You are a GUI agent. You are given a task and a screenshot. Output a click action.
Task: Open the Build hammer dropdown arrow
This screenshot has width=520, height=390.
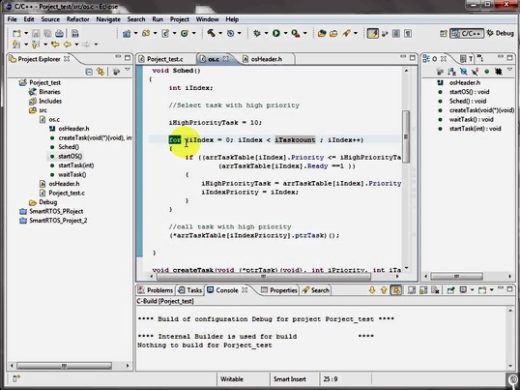coord(220,33)
